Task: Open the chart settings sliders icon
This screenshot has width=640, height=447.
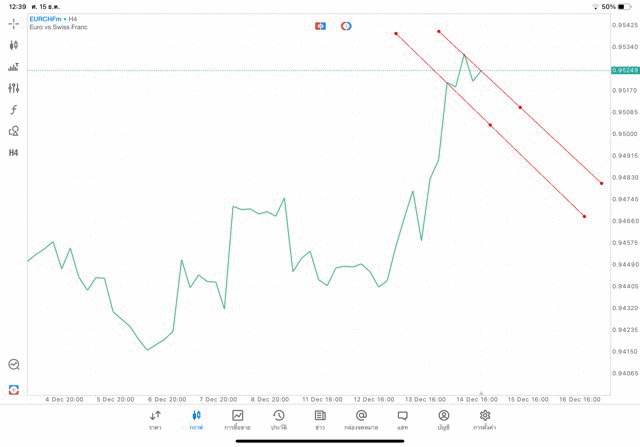Action: pos(14,88)
